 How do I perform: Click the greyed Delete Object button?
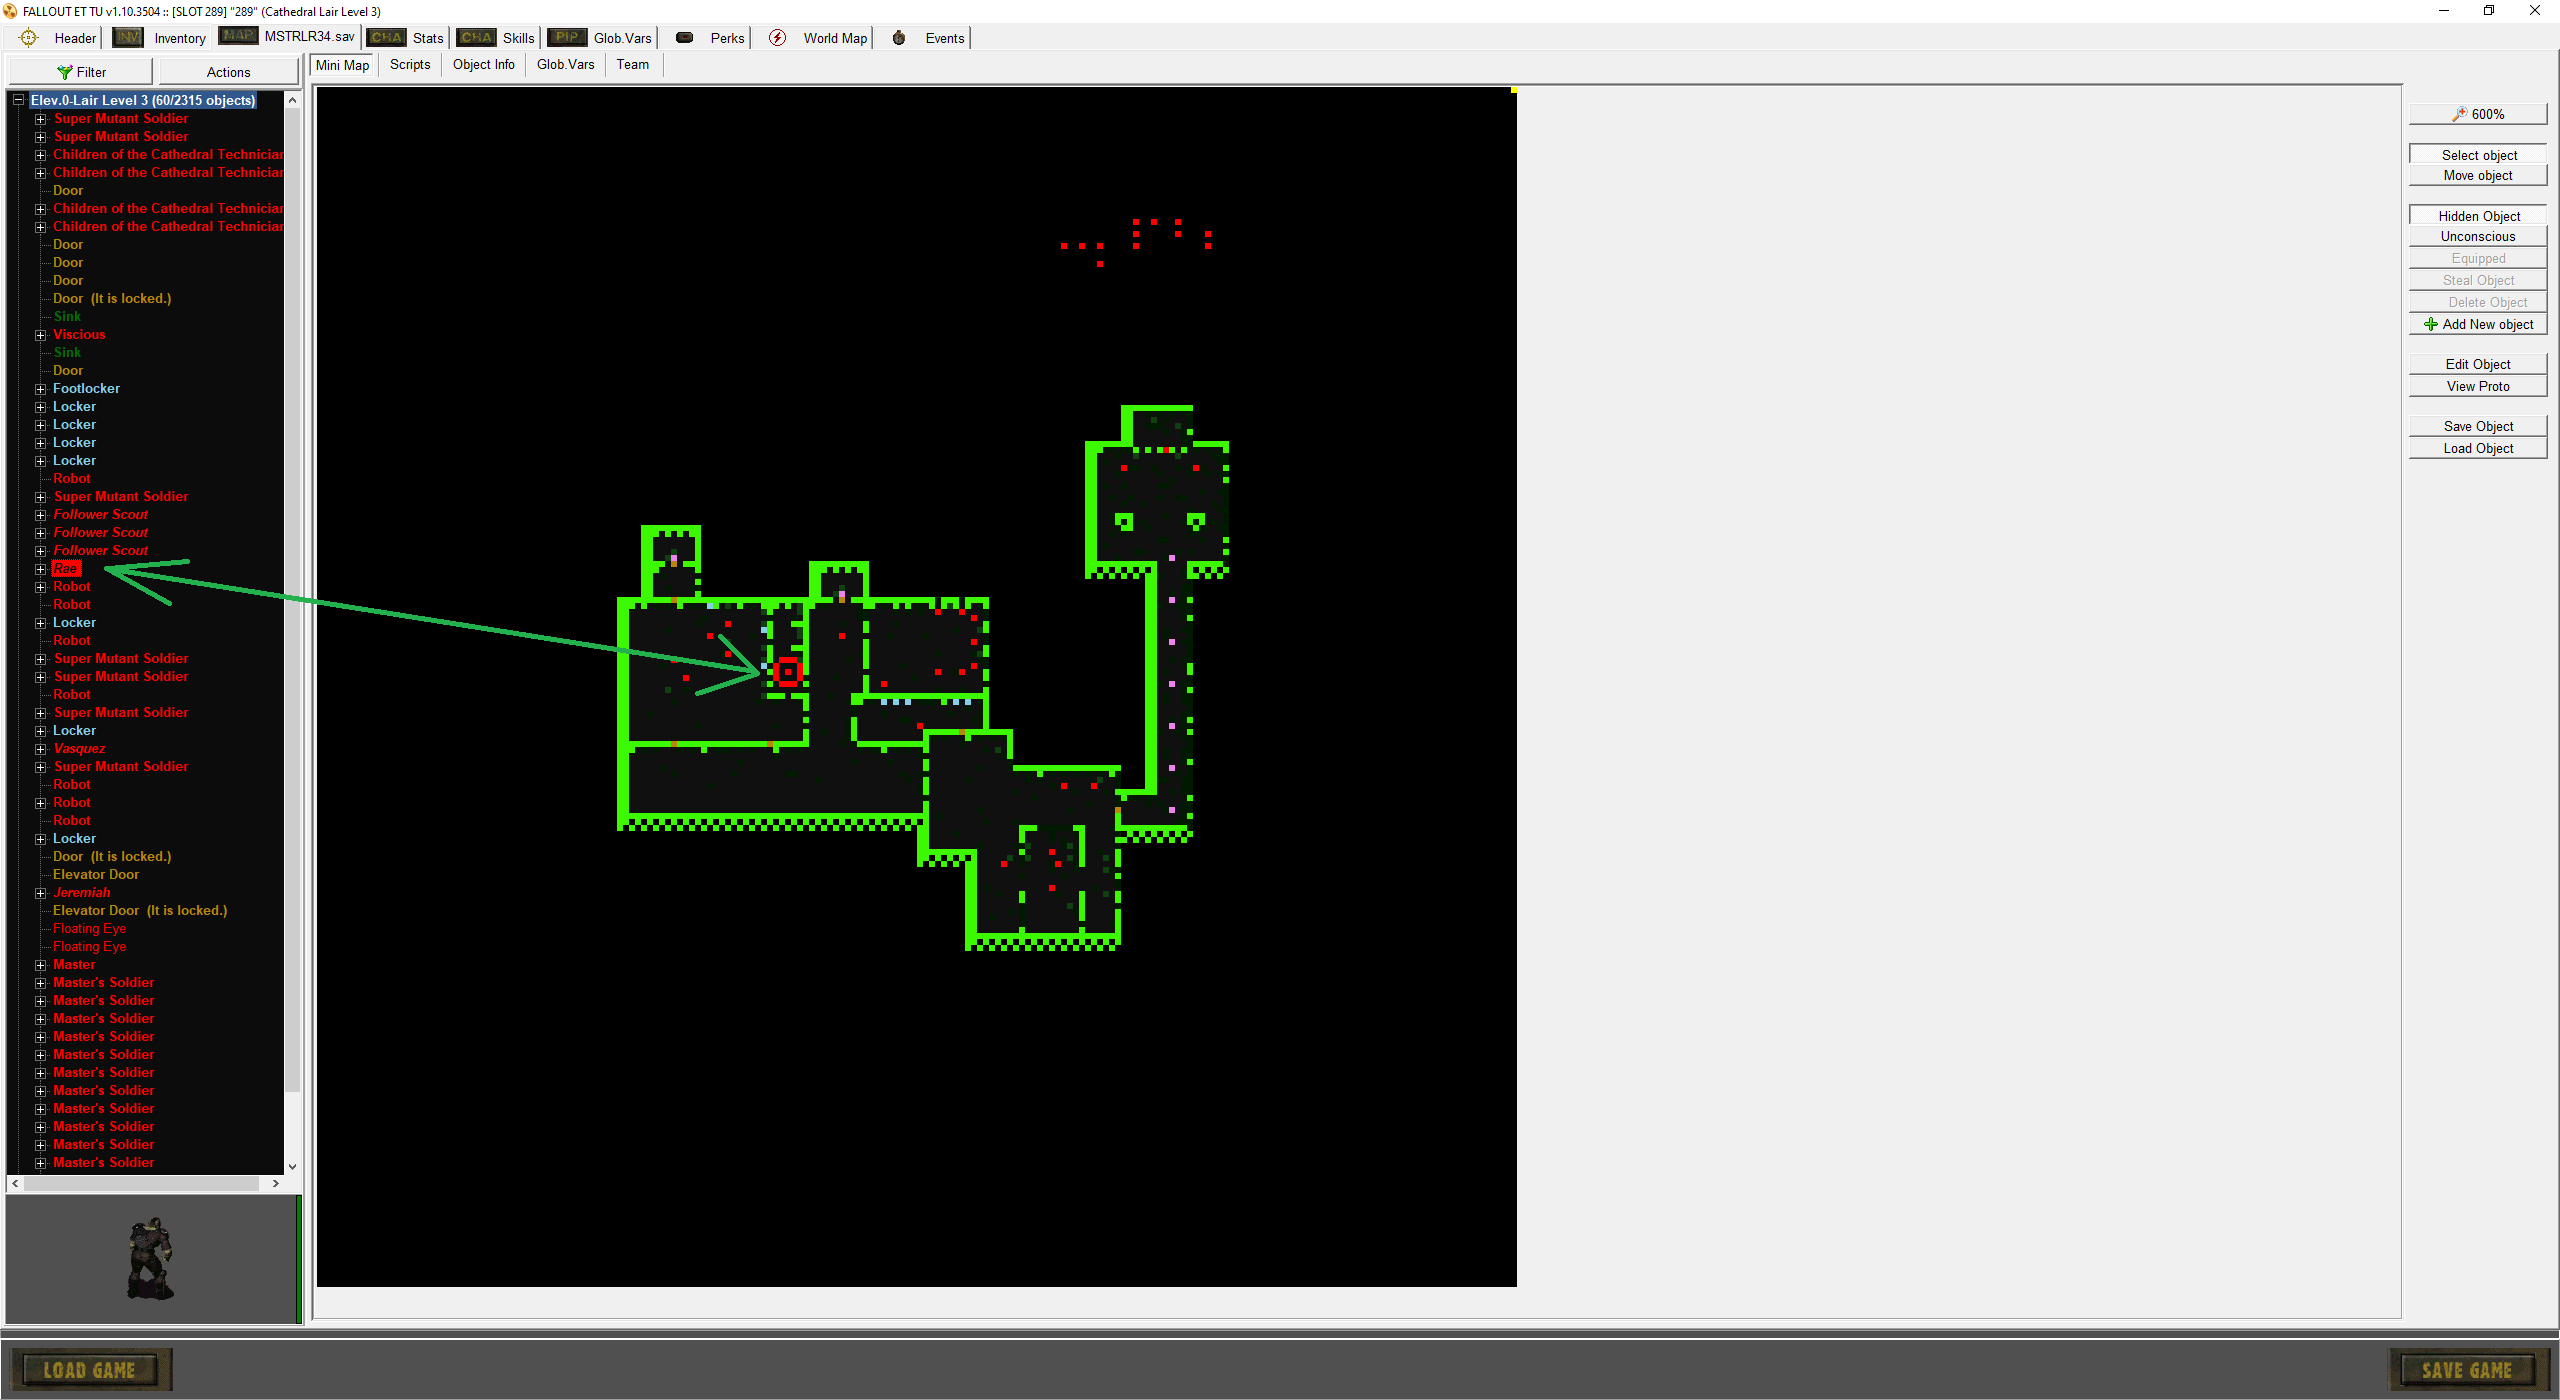2478,302
